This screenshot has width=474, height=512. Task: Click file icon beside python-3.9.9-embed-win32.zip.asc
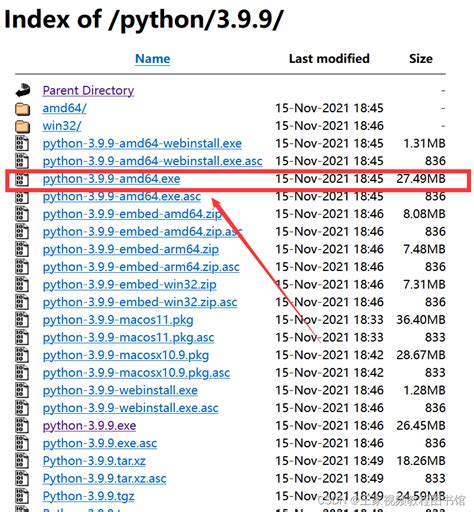(22, 302)
